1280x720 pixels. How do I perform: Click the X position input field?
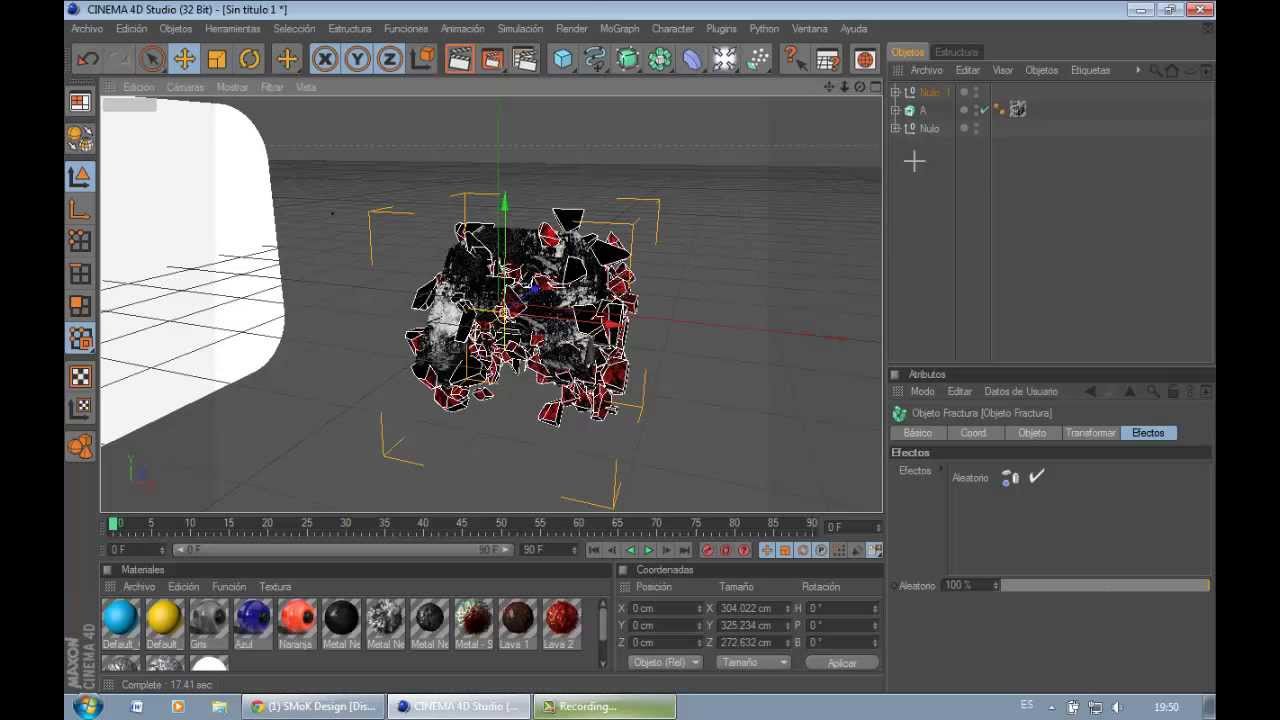tap(666, 608)
